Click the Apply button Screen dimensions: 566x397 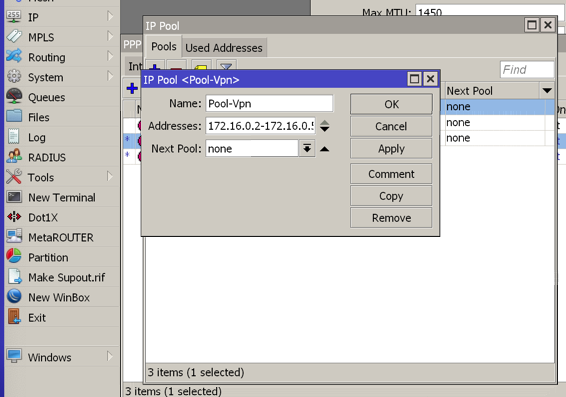(x=391, y=149)
